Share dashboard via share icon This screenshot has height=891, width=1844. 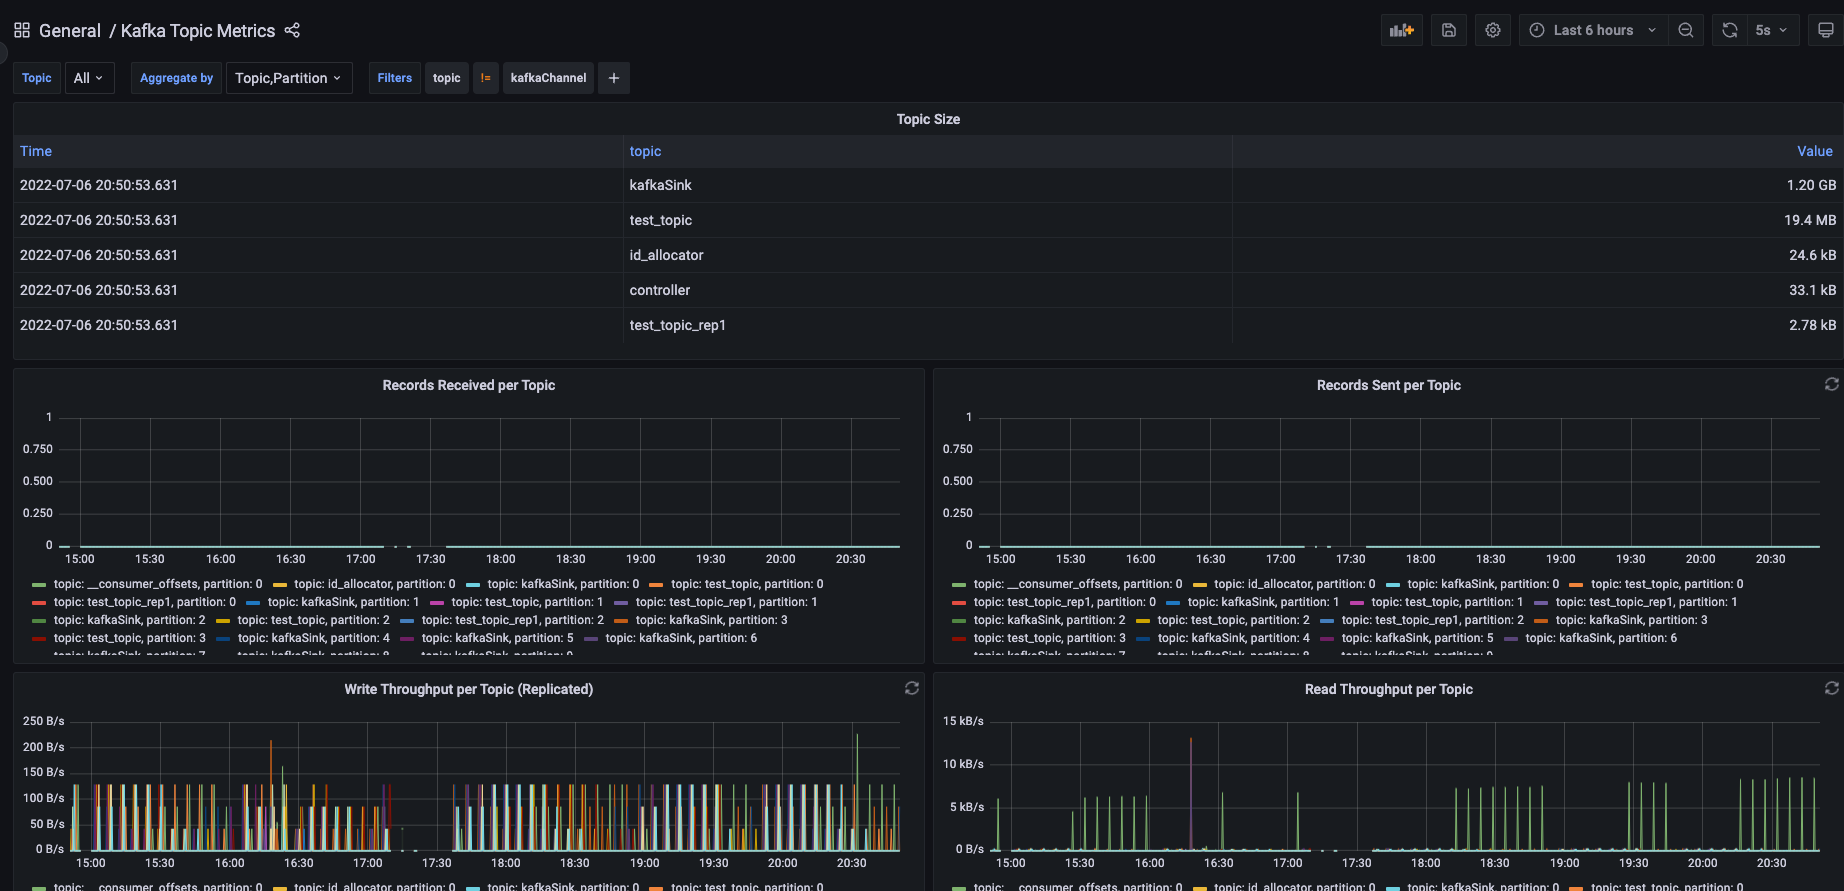click(292, 30)
